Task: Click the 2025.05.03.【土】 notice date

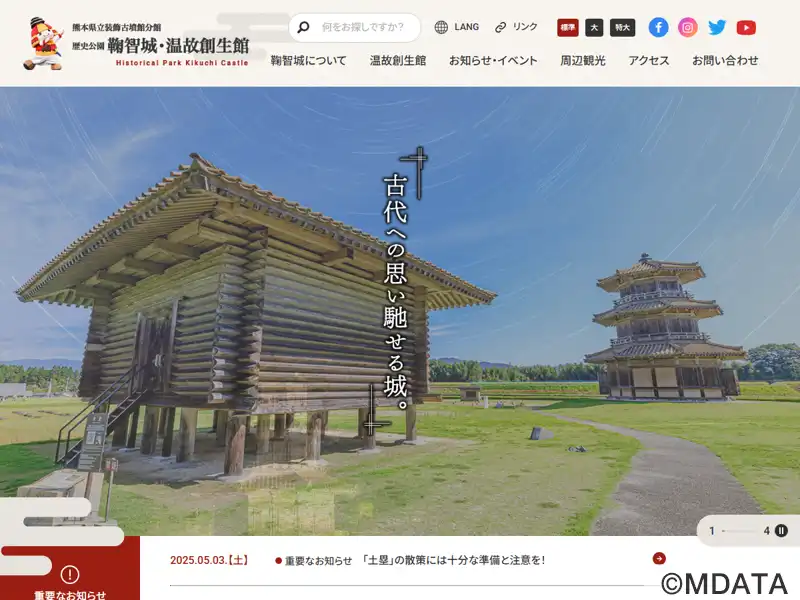Action: [x=209, y=560]
